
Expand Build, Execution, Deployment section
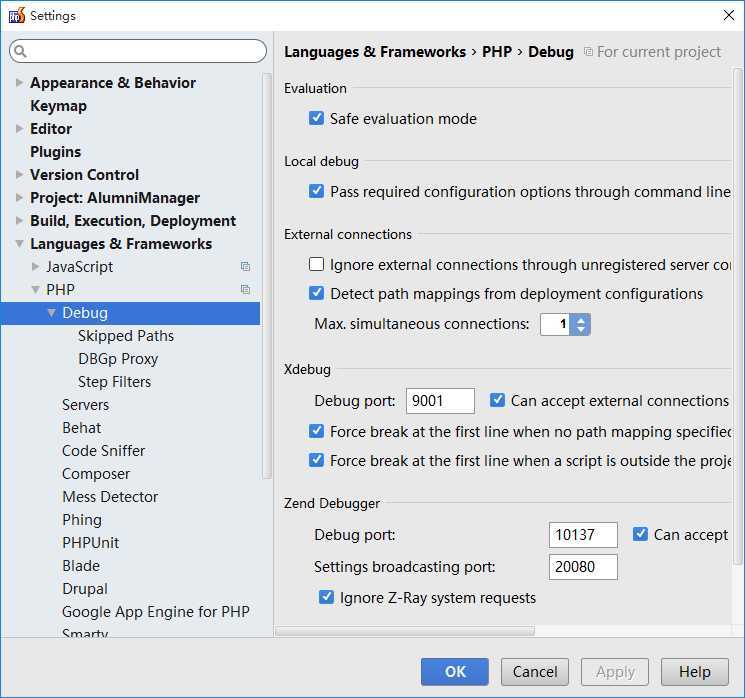[x=19, y=220]
